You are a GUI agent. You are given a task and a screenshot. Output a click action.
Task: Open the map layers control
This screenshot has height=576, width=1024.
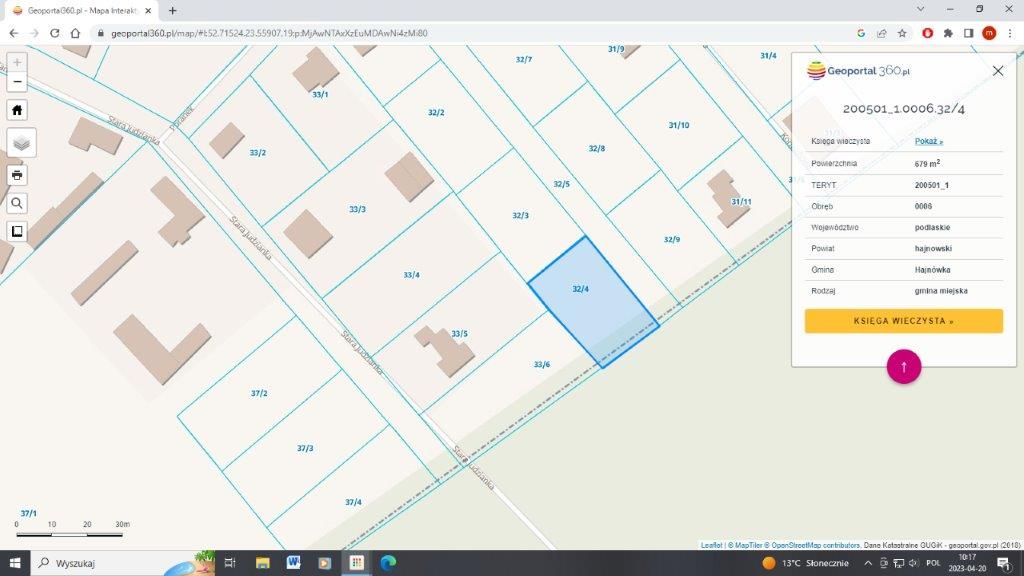point(21,143)
